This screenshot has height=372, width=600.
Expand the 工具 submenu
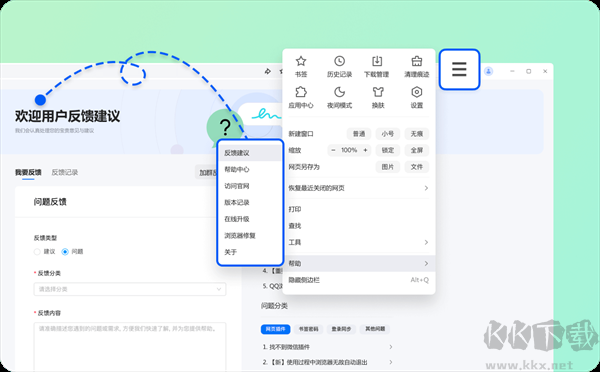pos(359,242)
